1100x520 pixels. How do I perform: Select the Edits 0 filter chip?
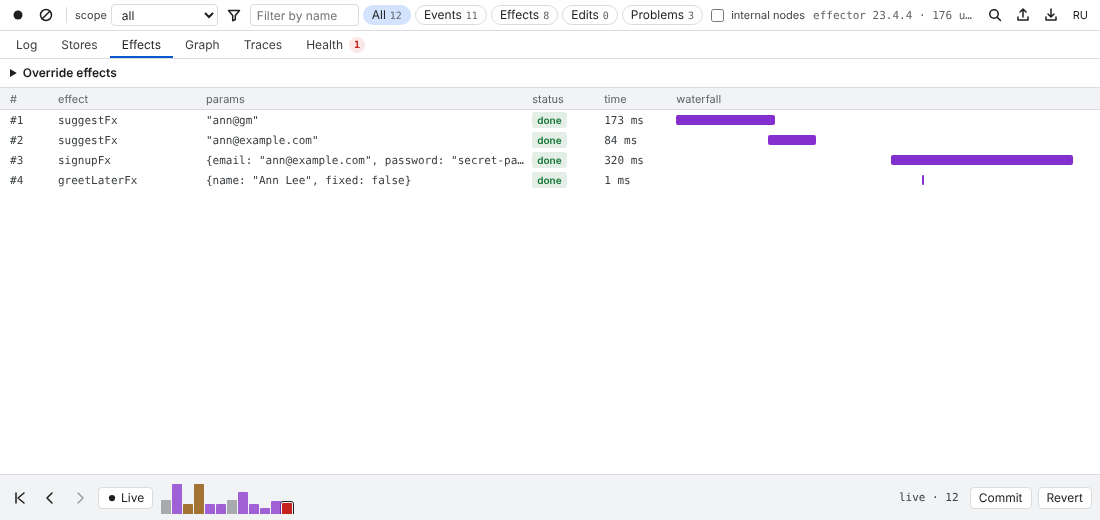tap(590, 15)
